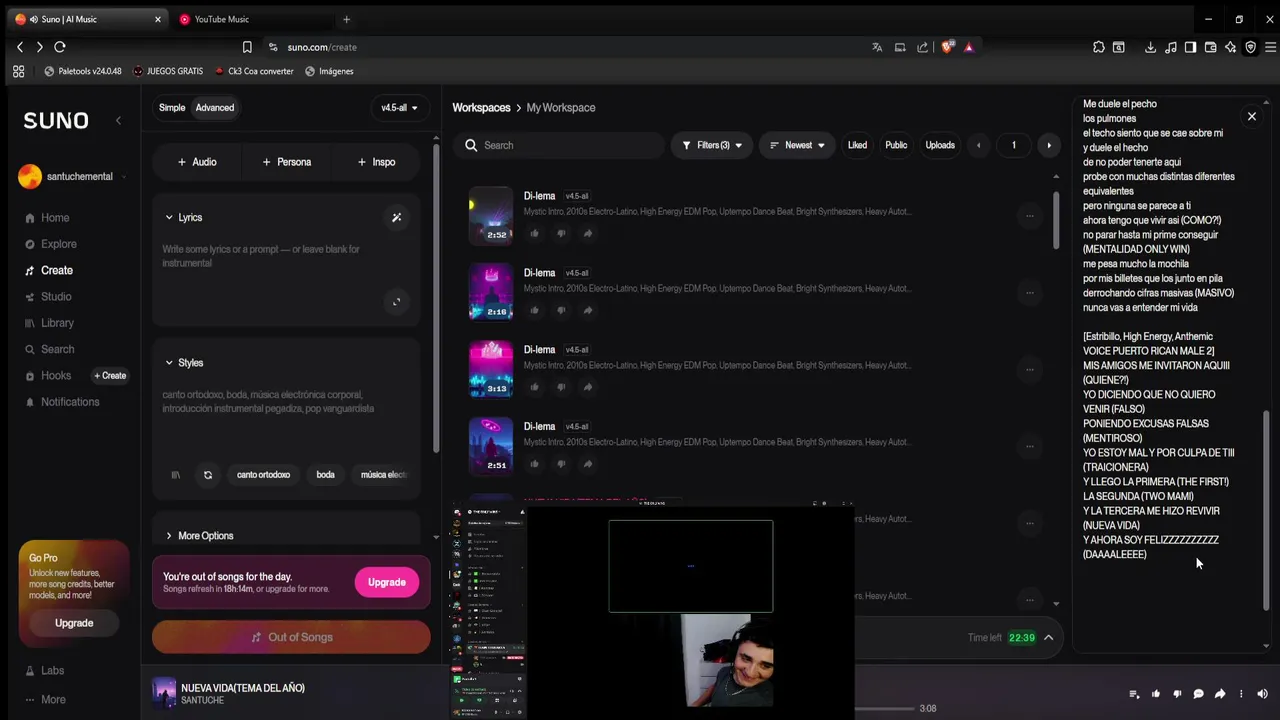The width and height of the screenshot is (1280, 720).
Task: Open Brave Rewards triangle icon
Action: click(x=968, y=47)
